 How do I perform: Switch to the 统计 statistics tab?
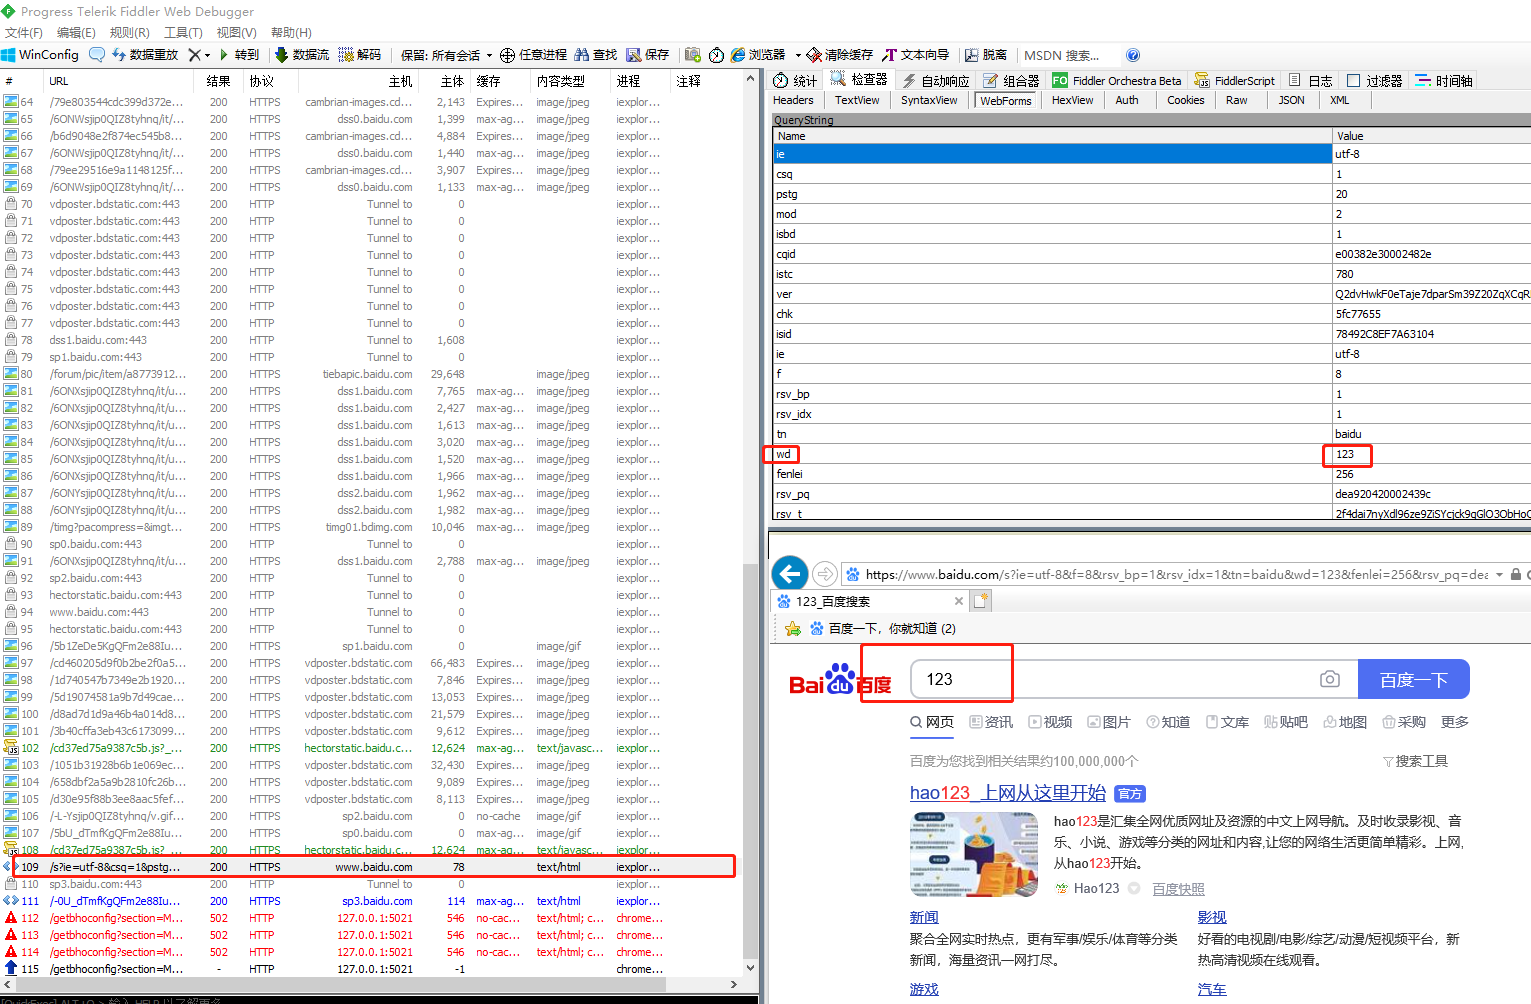[x=795, y=80]
